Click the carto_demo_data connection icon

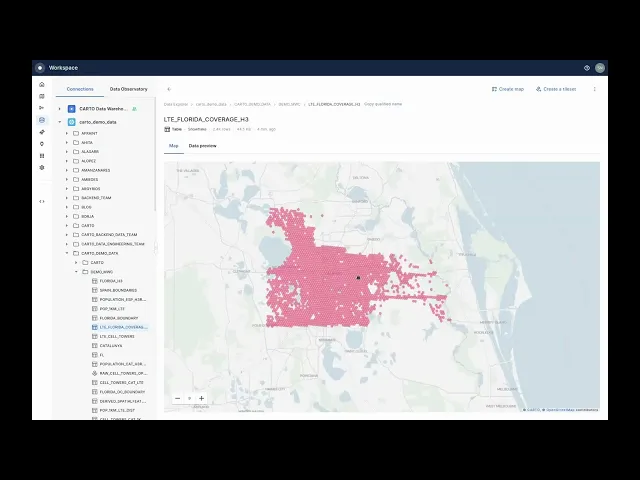(71, 122)
